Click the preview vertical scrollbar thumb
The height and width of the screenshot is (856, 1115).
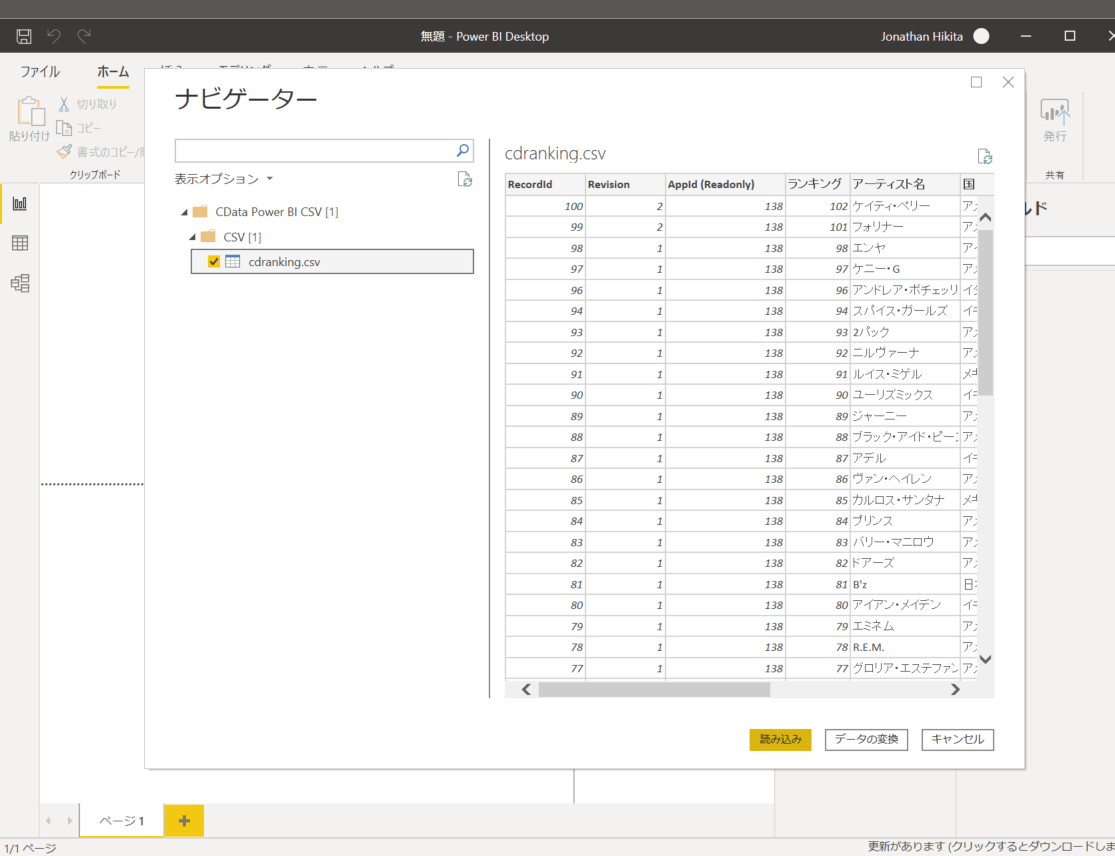tap(986, 312)
